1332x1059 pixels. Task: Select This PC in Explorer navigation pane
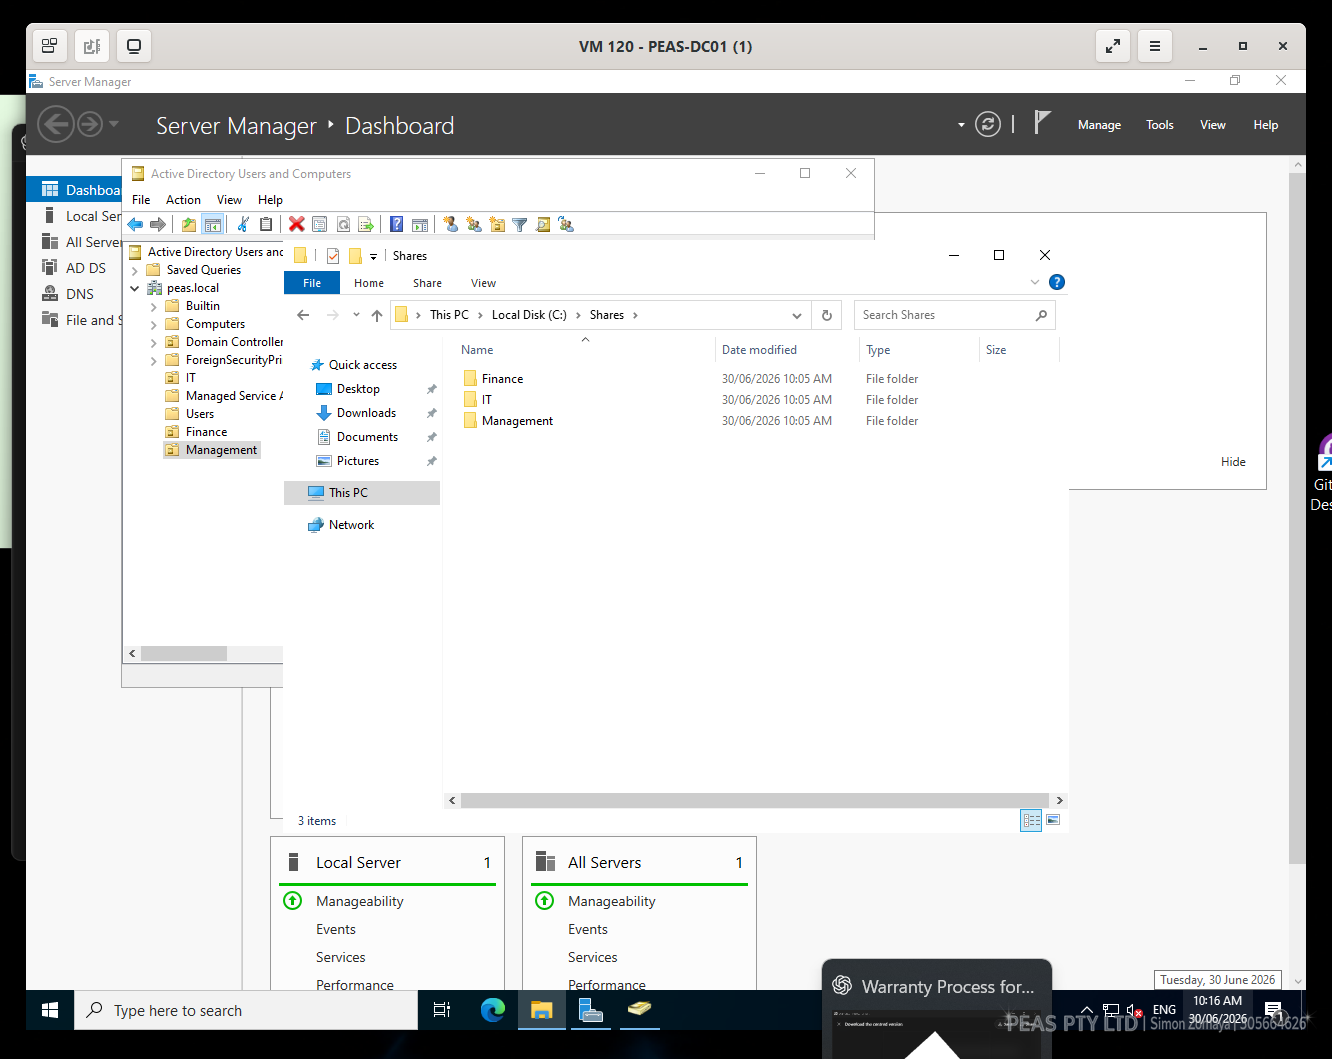(362, 493)
